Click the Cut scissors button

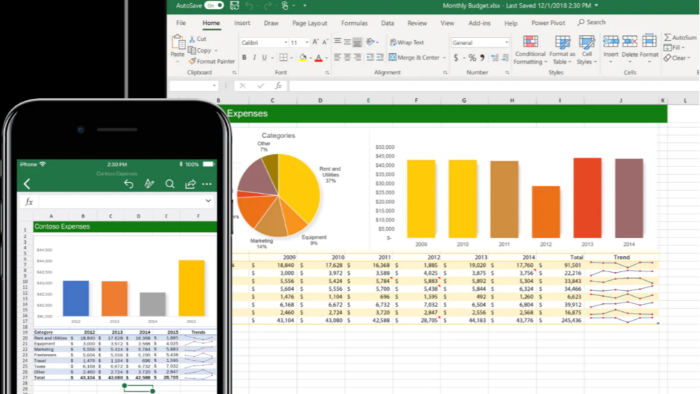click(197, 39)
